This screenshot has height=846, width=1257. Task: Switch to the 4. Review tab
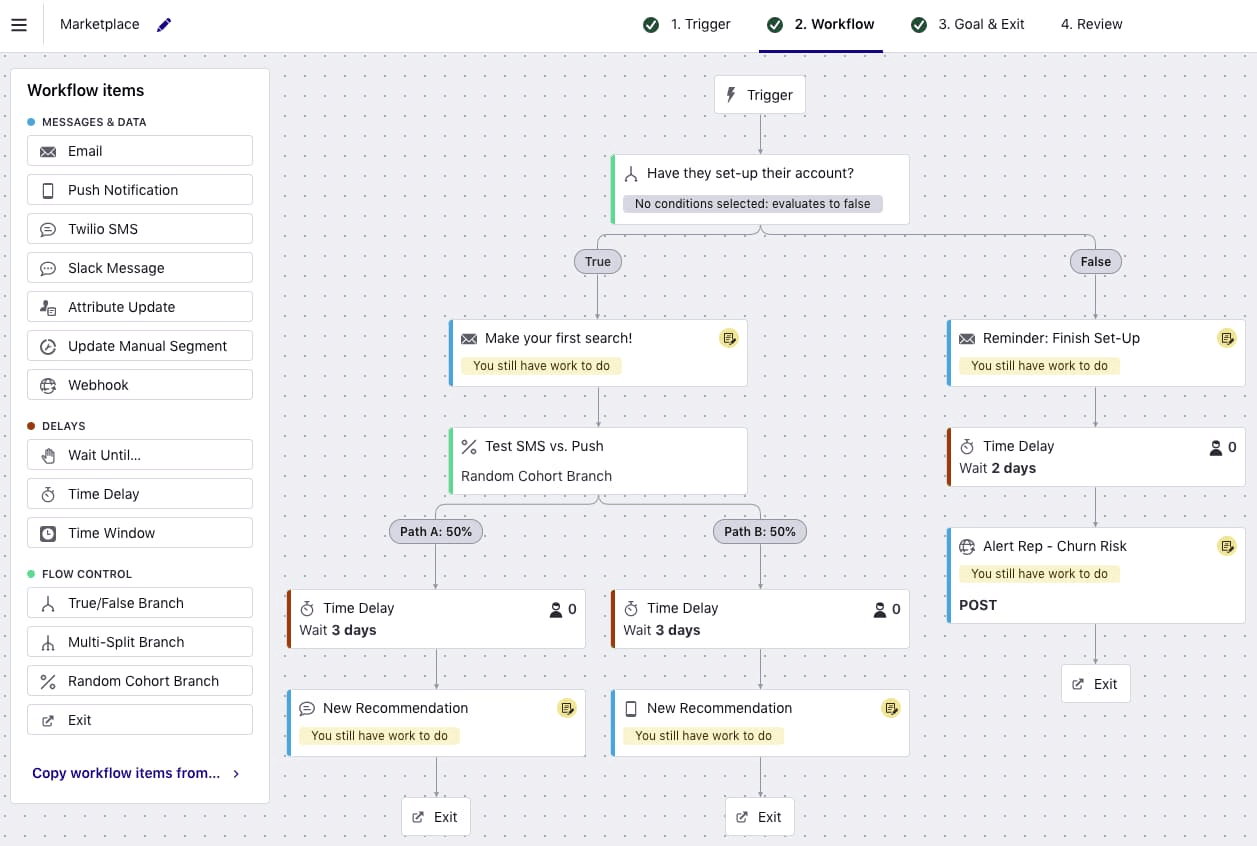pos(1091,24)
